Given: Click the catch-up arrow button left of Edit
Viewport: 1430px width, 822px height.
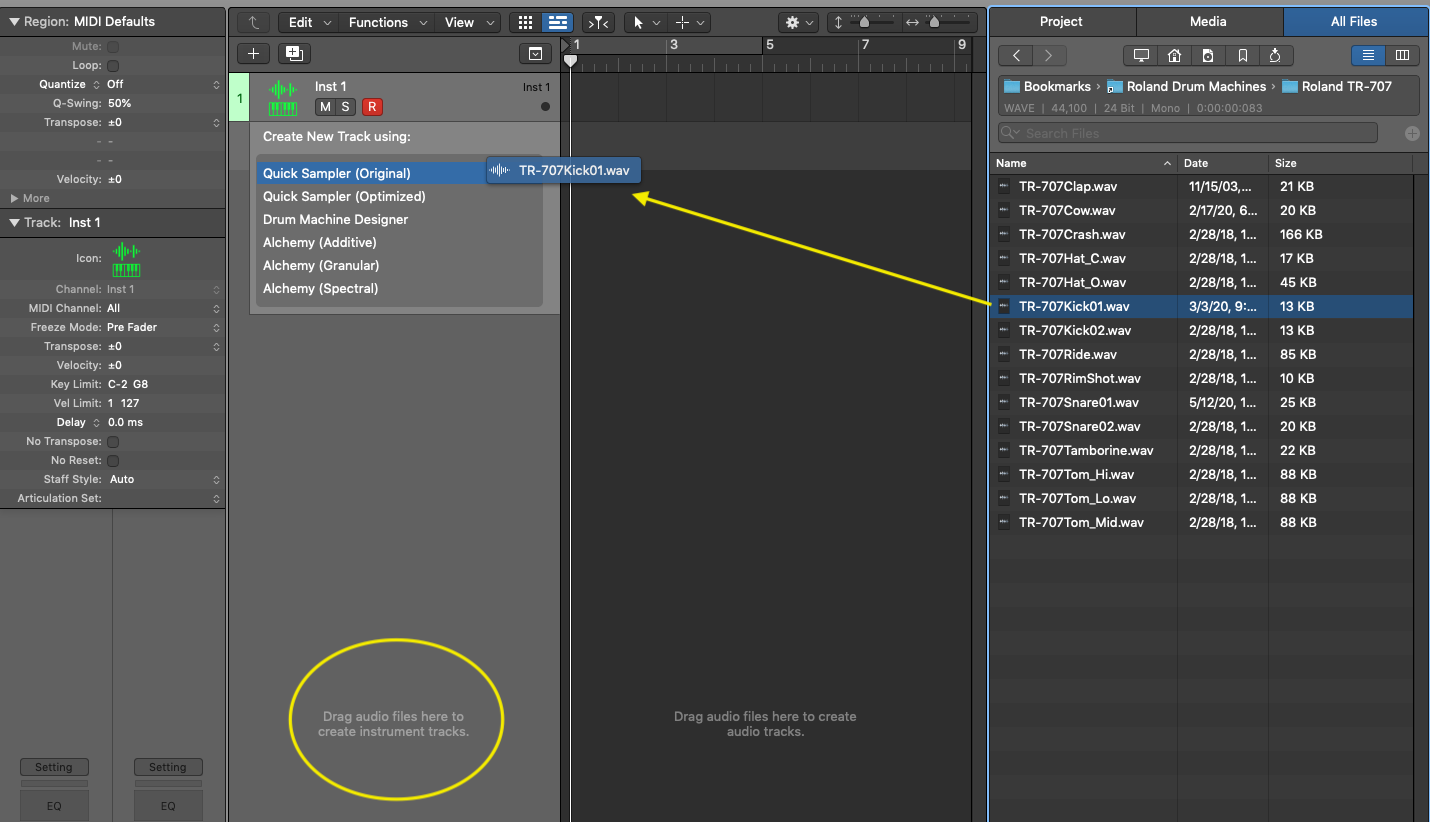Looking at the screenshot, I should pyautogui.click(x=254, y=22).
